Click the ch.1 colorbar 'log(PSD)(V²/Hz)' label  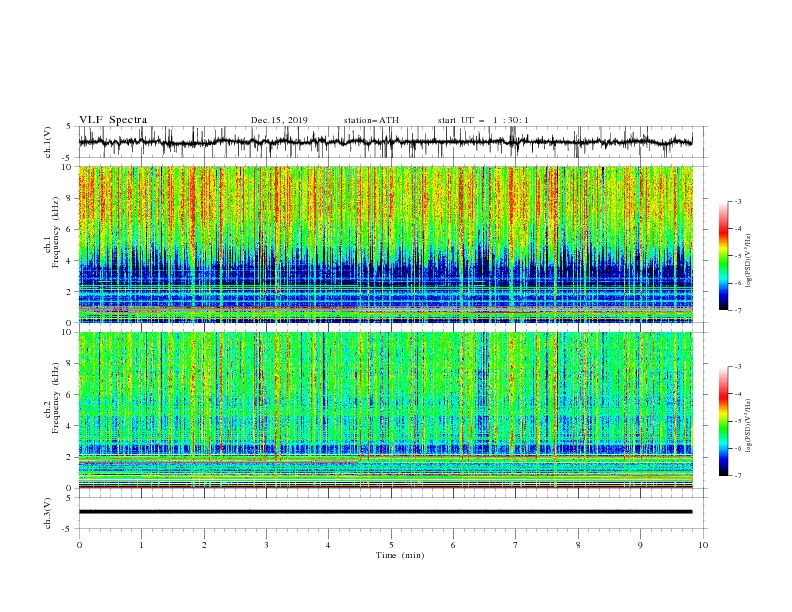(x=748, y=261)
